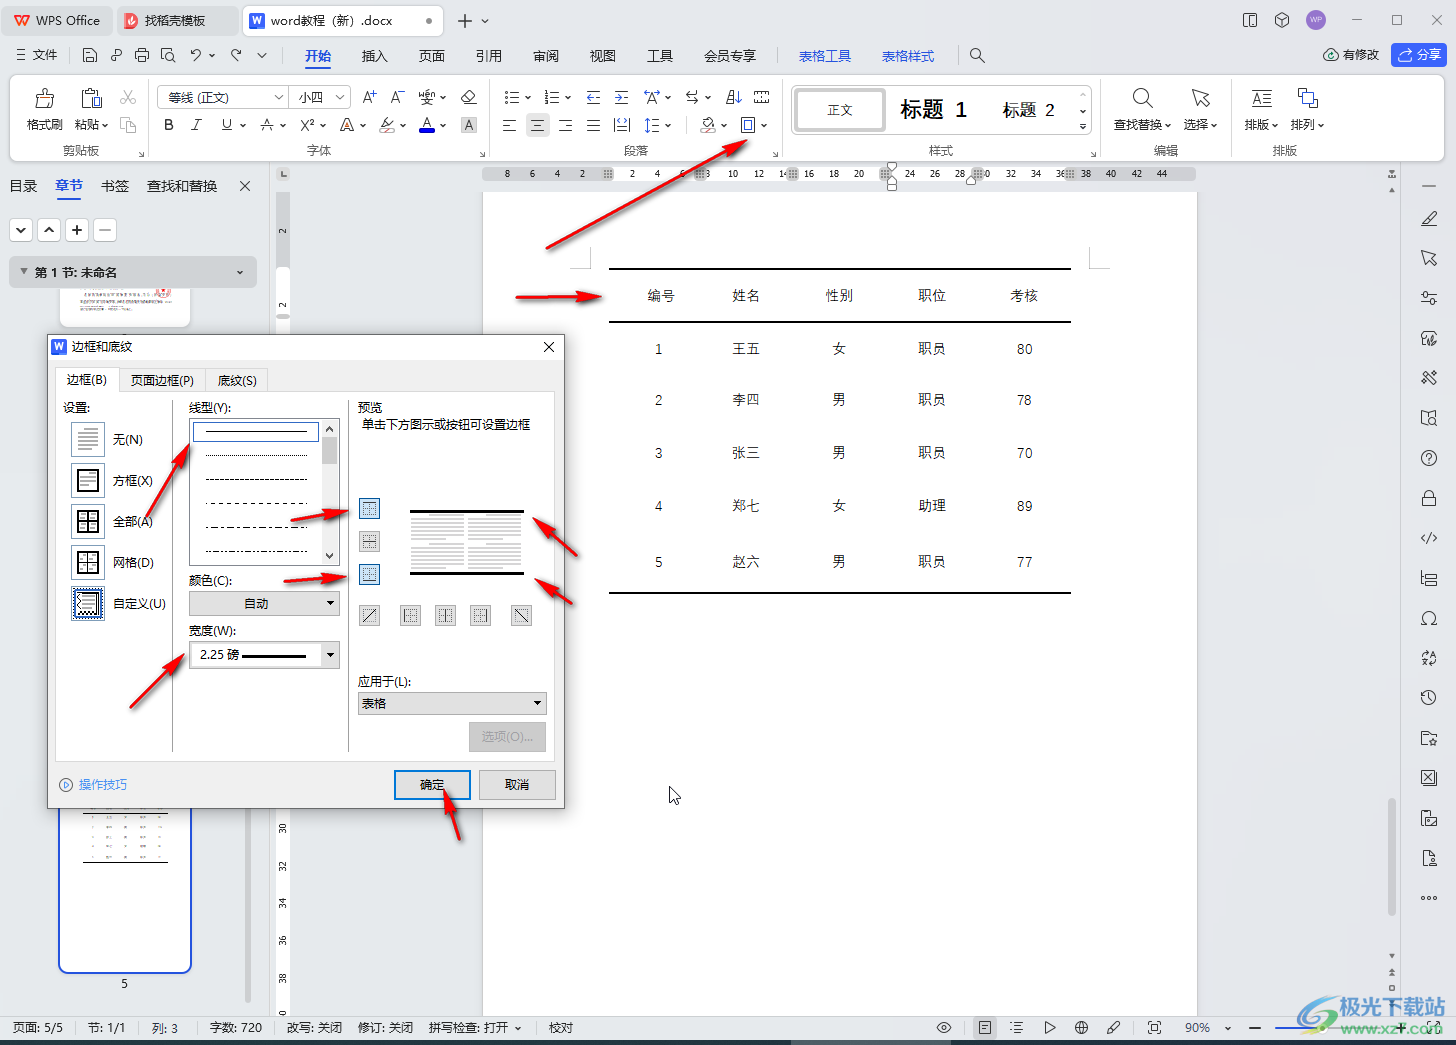The width and height of the screenshot is (1456, 1045).
Task: Click the Bold formatting button
Action: click(x=169, y=125)
